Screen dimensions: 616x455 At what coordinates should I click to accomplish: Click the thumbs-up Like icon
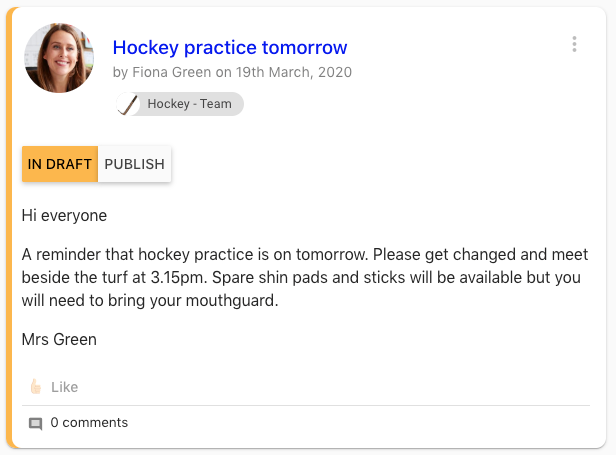tap(36, 387)
